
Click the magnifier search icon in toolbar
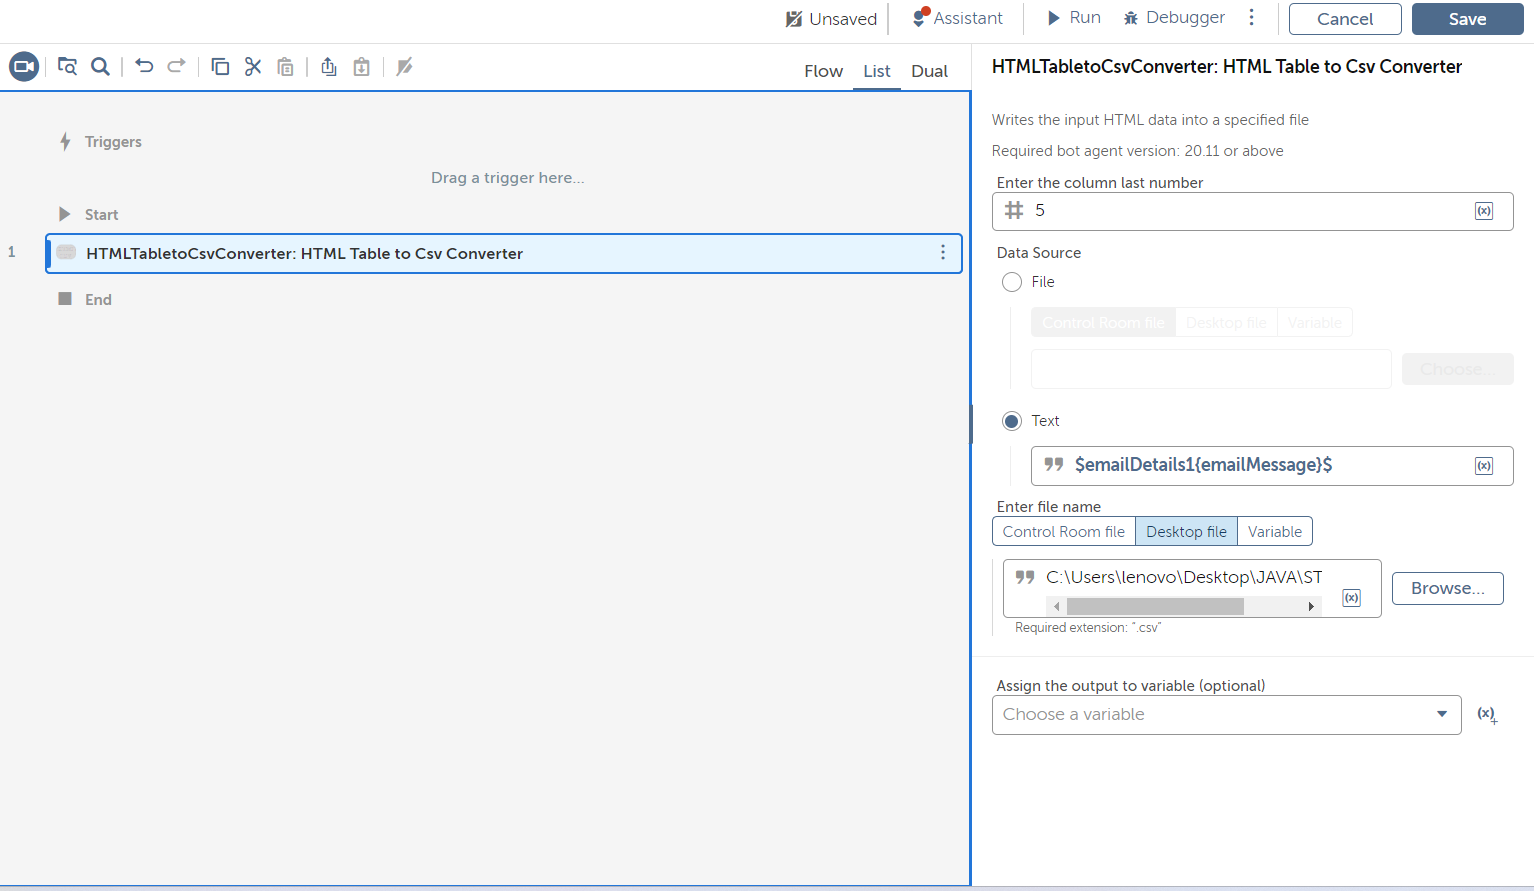coord(100,67)
